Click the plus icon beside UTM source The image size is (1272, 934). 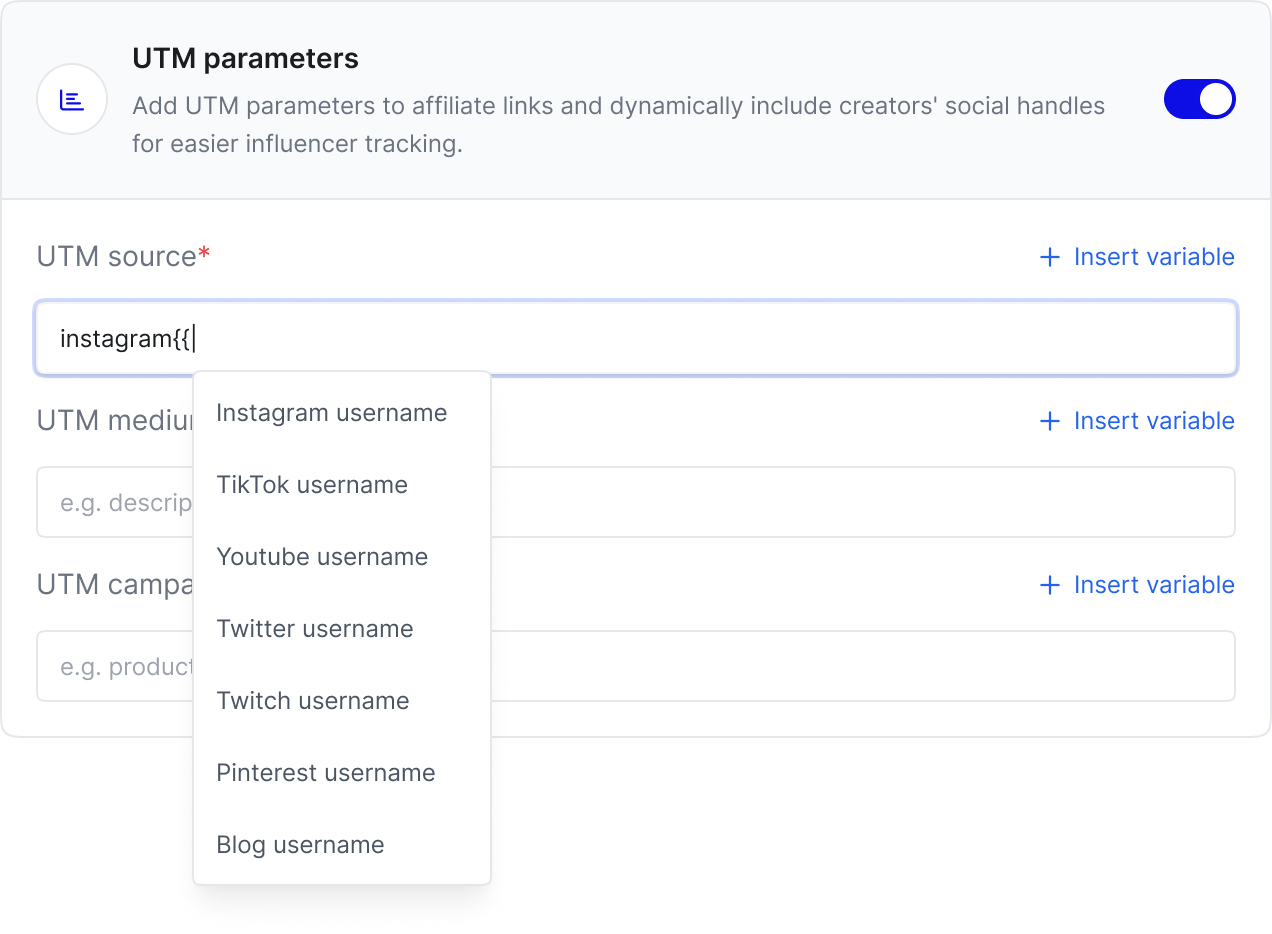click(1049, 257)
